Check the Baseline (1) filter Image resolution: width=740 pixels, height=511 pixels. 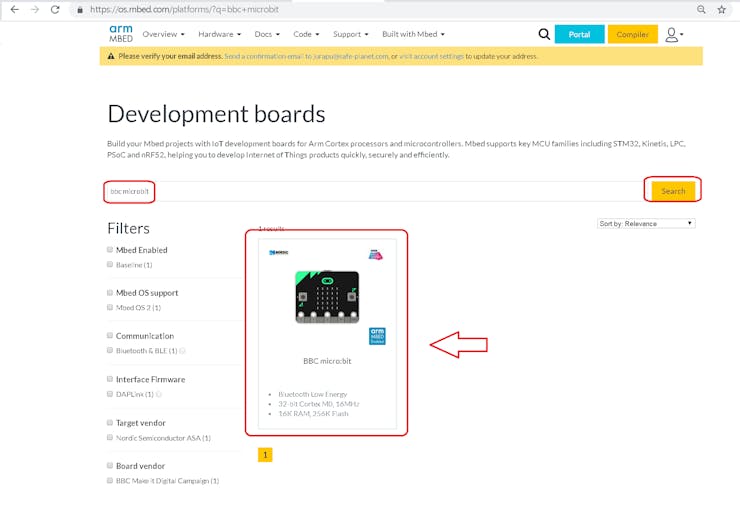tap(110, 265)
